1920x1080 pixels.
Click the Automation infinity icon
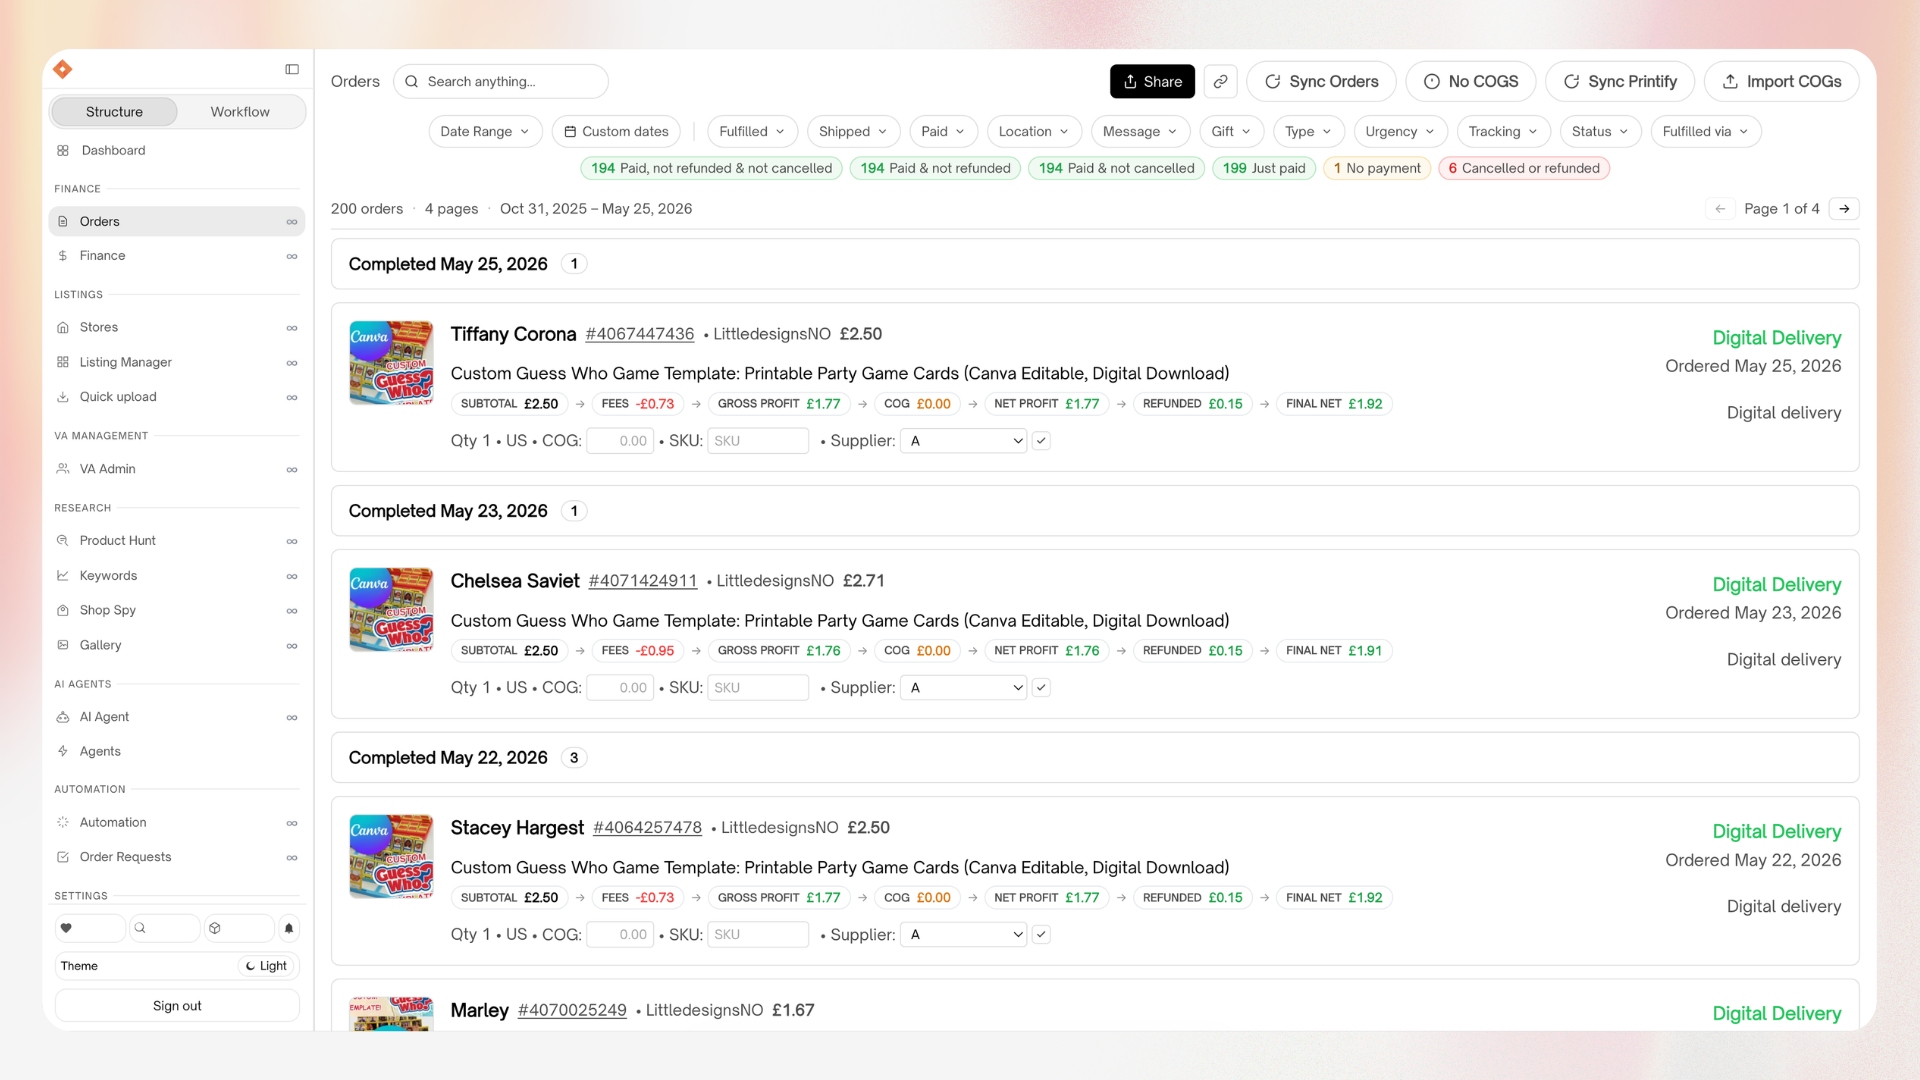click(x=292, y=823)
